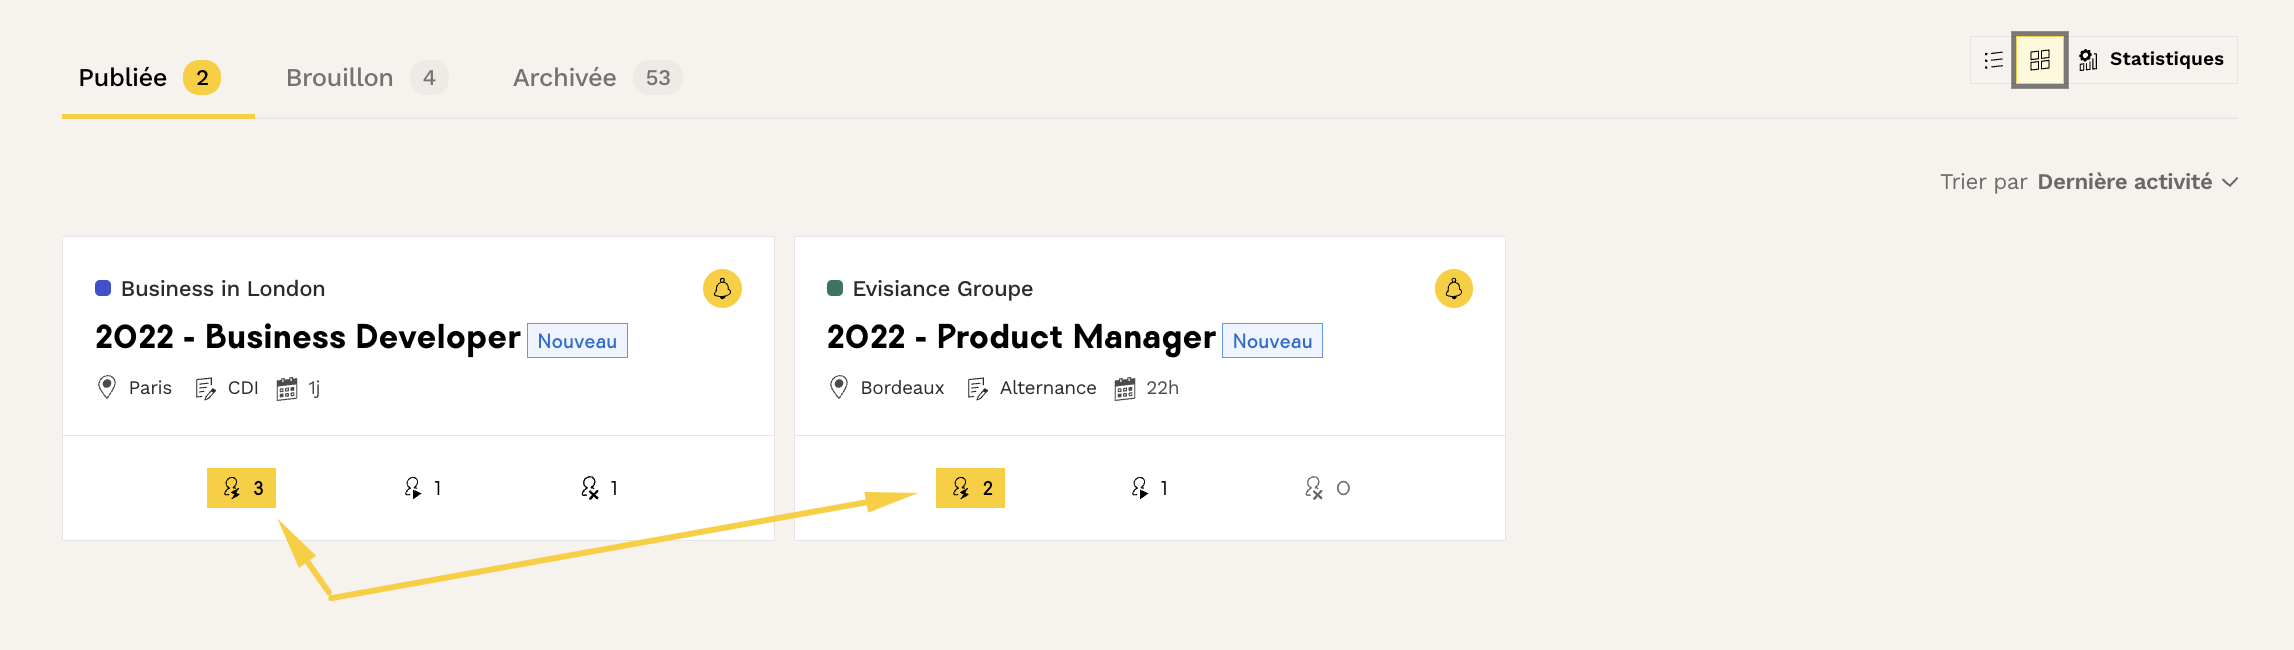Click the notification bell on Product Manager card
This screenshot has width=2294, height=650.
tap(1454, 289)
